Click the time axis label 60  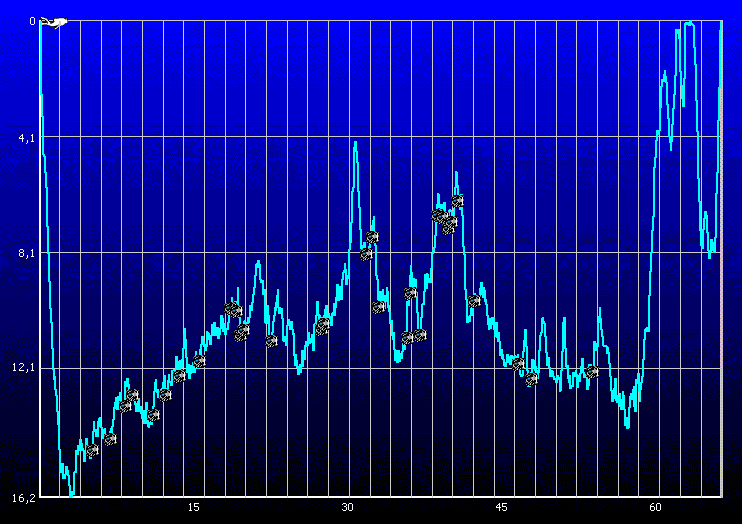[x=655, y=507]
